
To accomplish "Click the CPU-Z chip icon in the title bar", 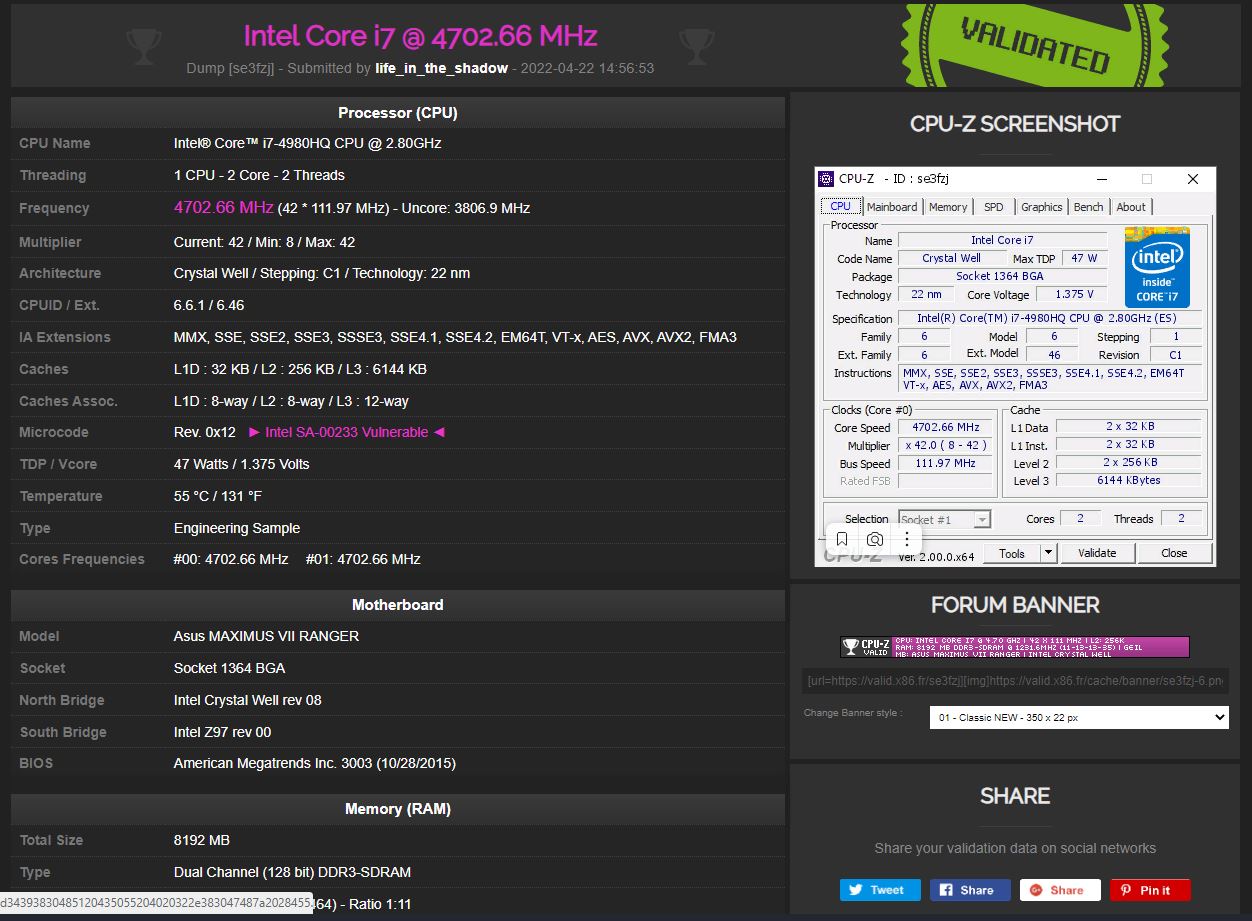I will [826, 179].
